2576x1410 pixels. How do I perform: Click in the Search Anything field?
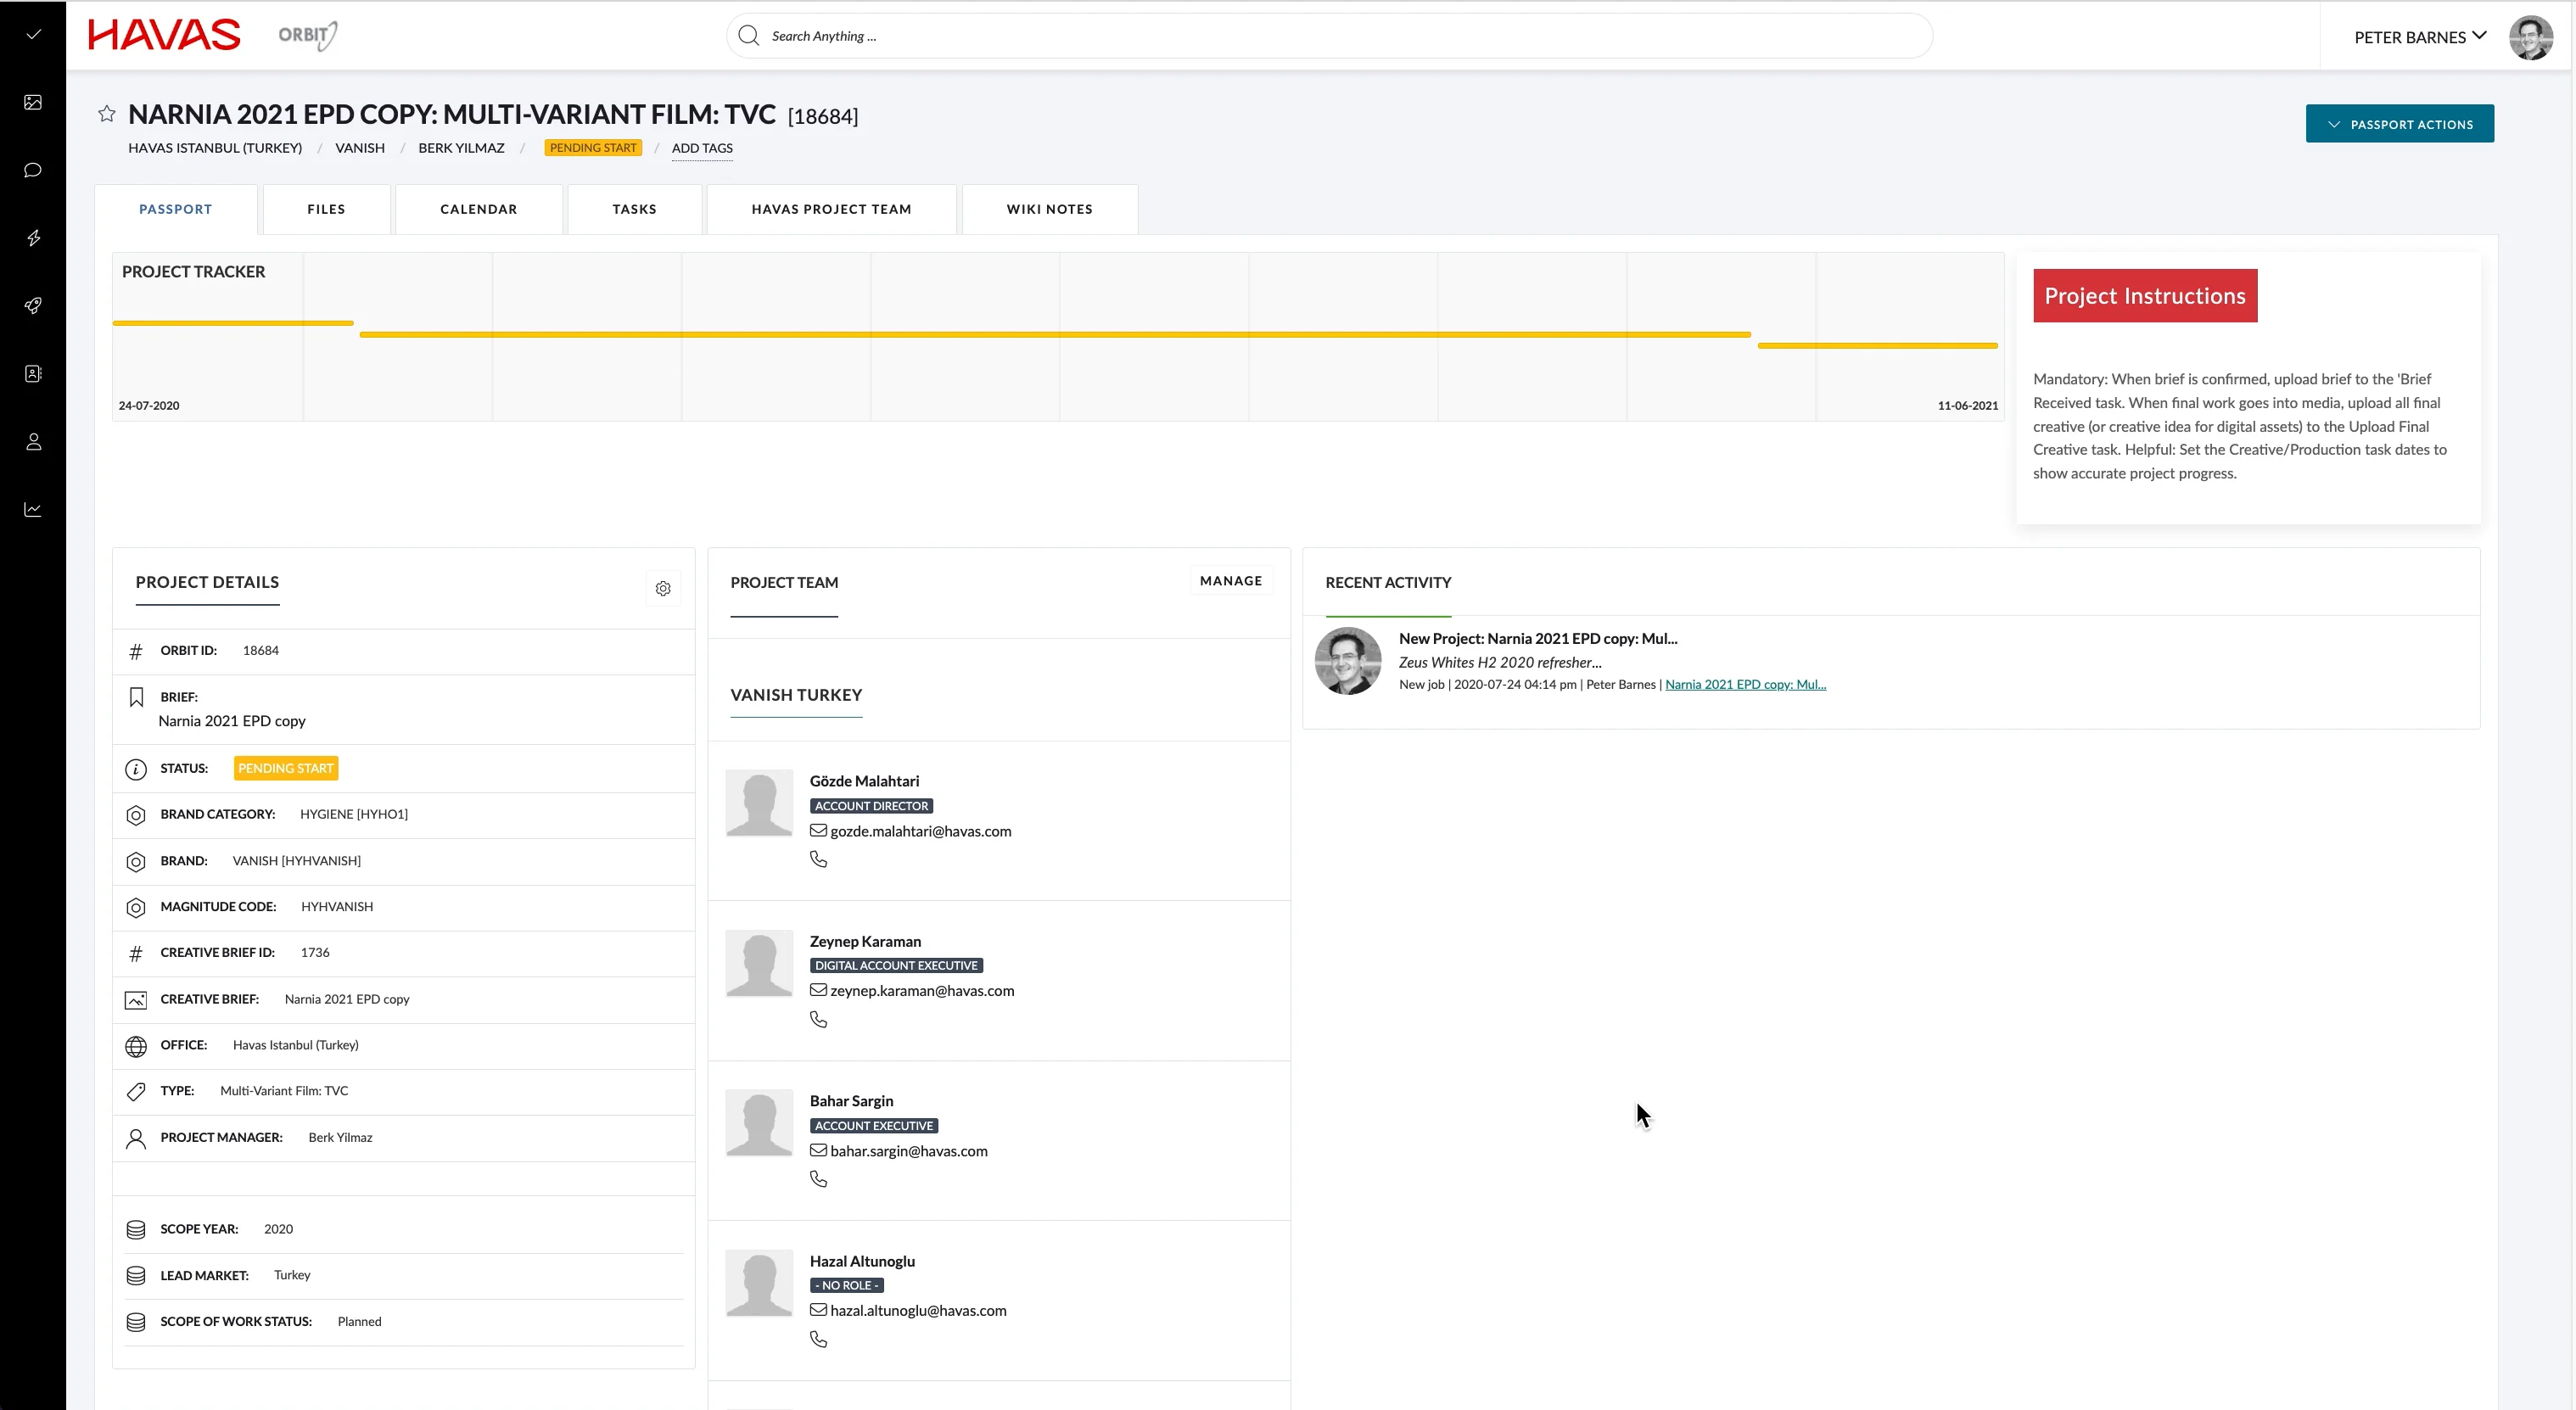[1329, 36]
